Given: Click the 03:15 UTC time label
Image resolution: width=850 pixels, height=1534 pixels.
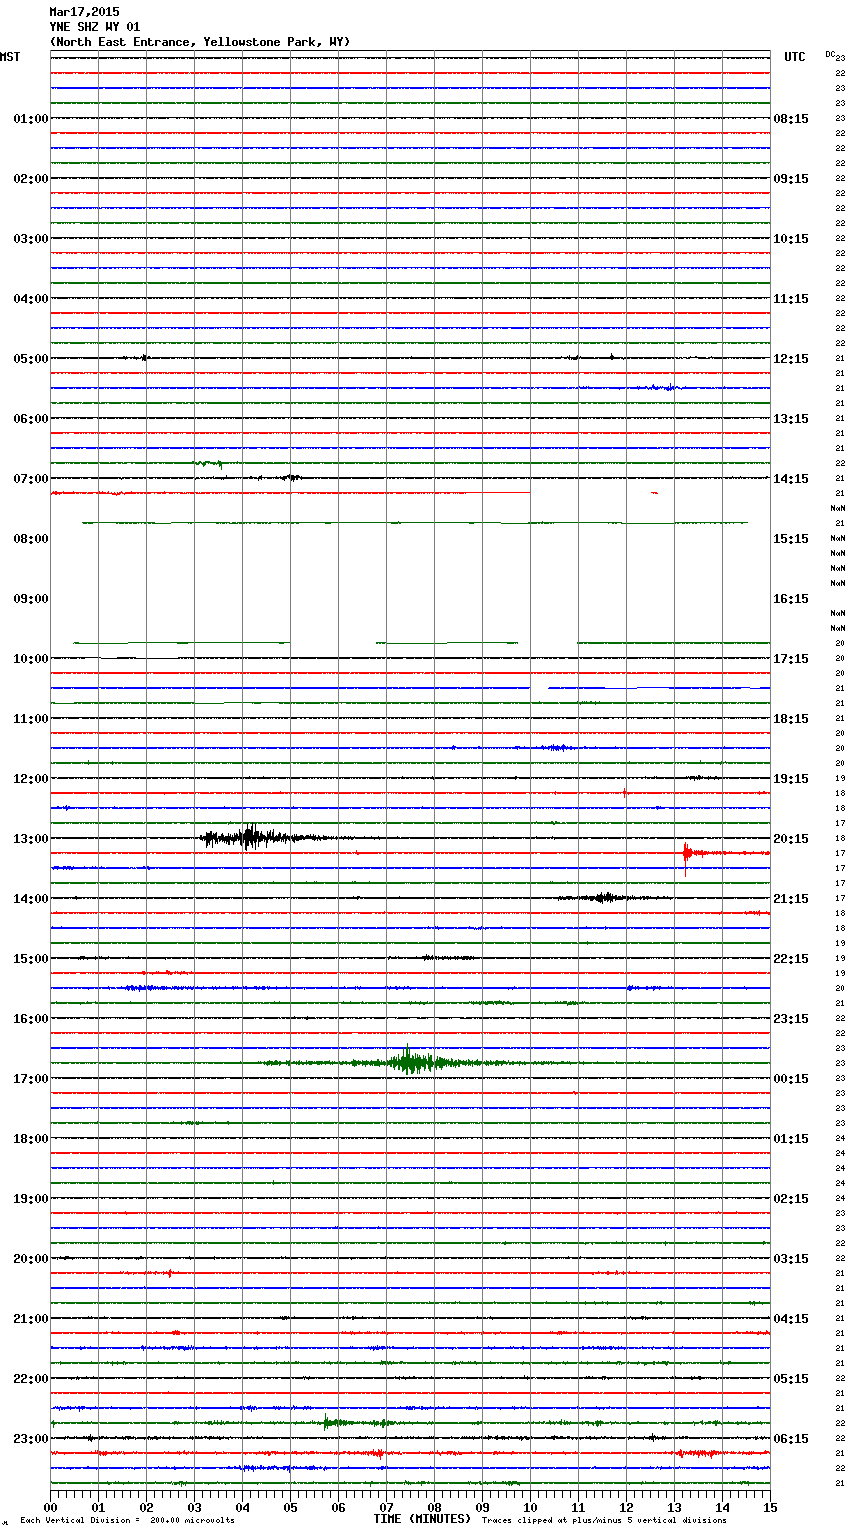Looking at the screenshot, I should (x=791, y=1258).
